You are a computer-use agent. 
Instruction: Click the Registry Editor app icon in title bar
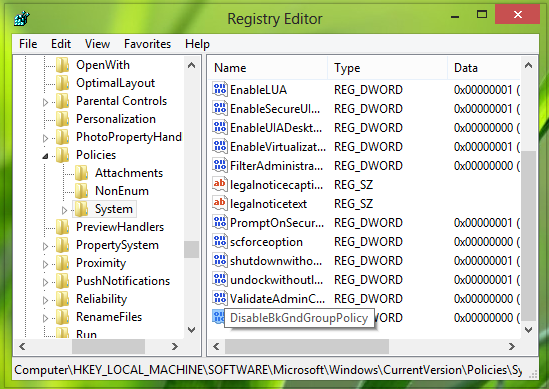point(22,18)
